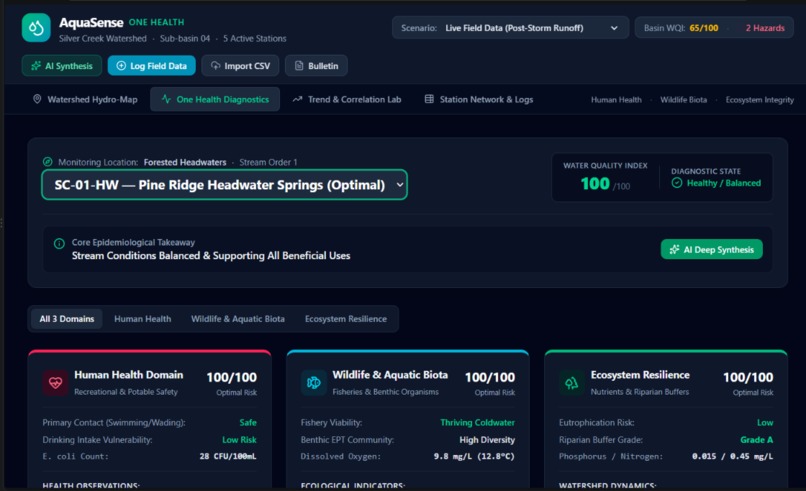806x491 pixels.
Task: Click the Primary Contact Safe value
Action: coord(248,423)
